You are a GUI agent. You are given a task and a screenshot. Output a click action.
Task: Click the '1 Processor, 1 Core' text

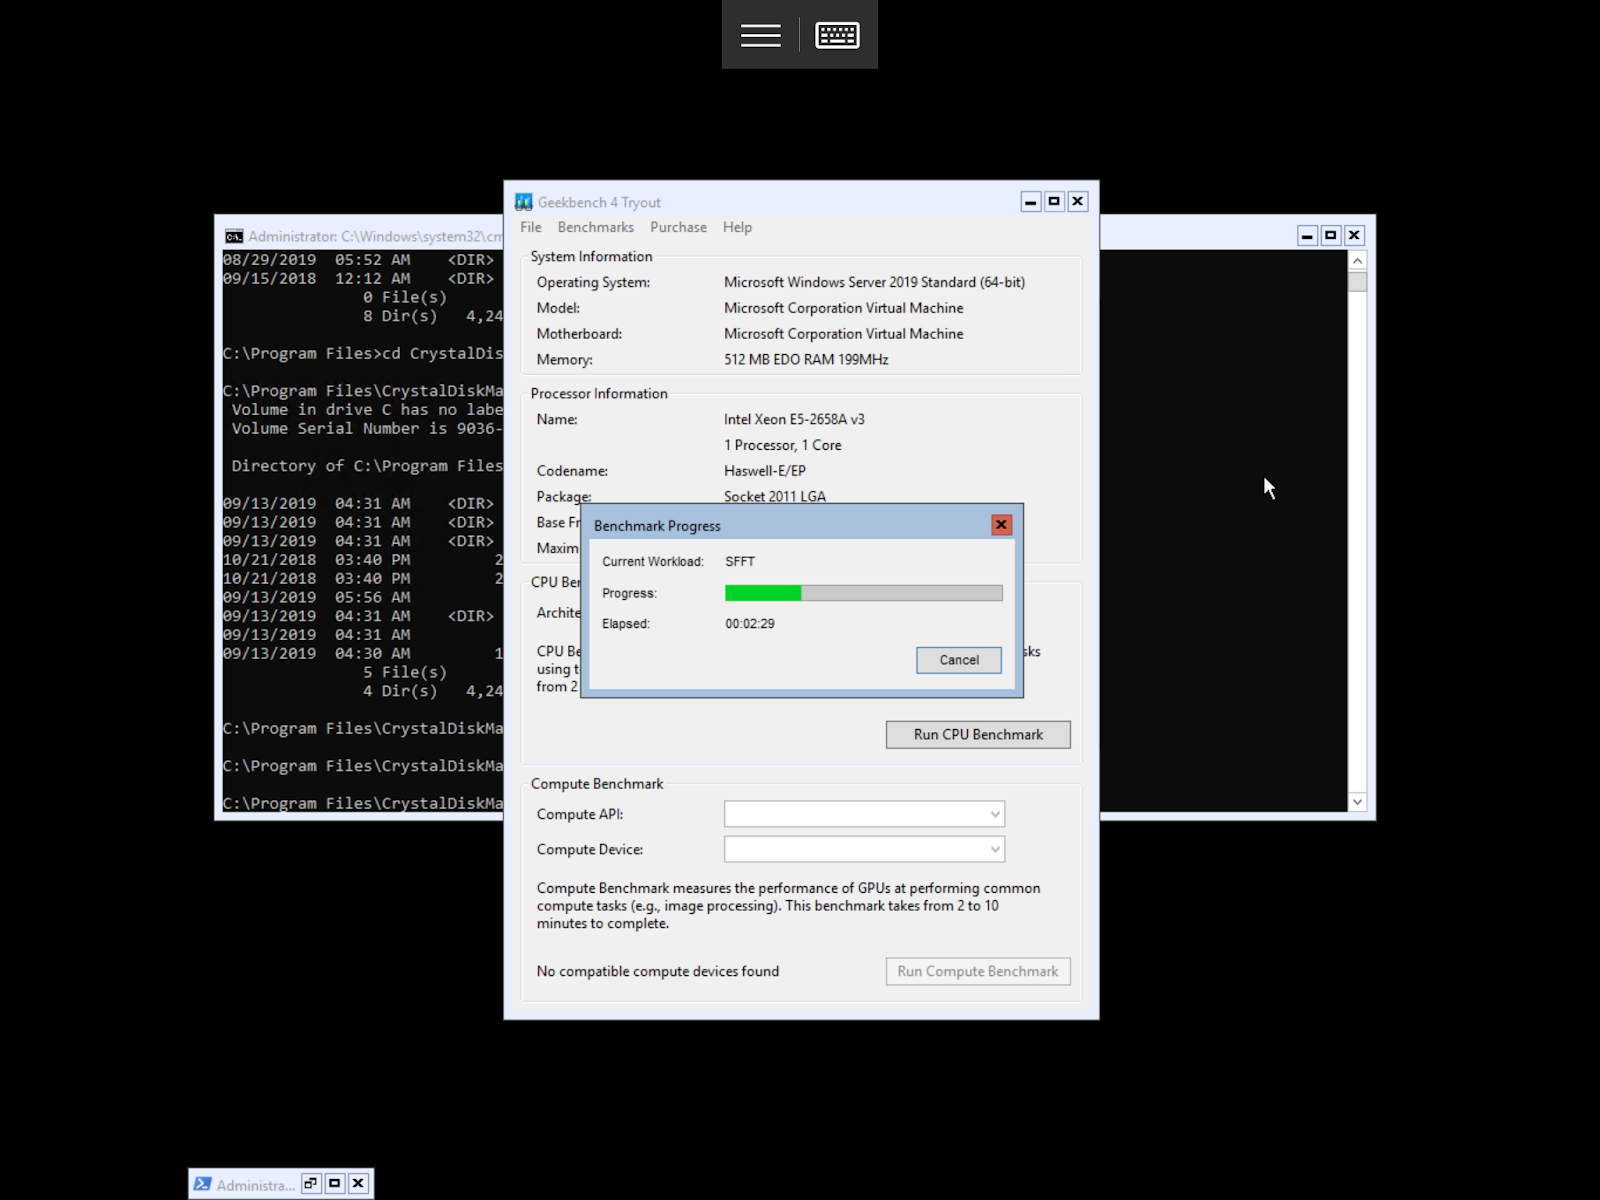(783, 446)
